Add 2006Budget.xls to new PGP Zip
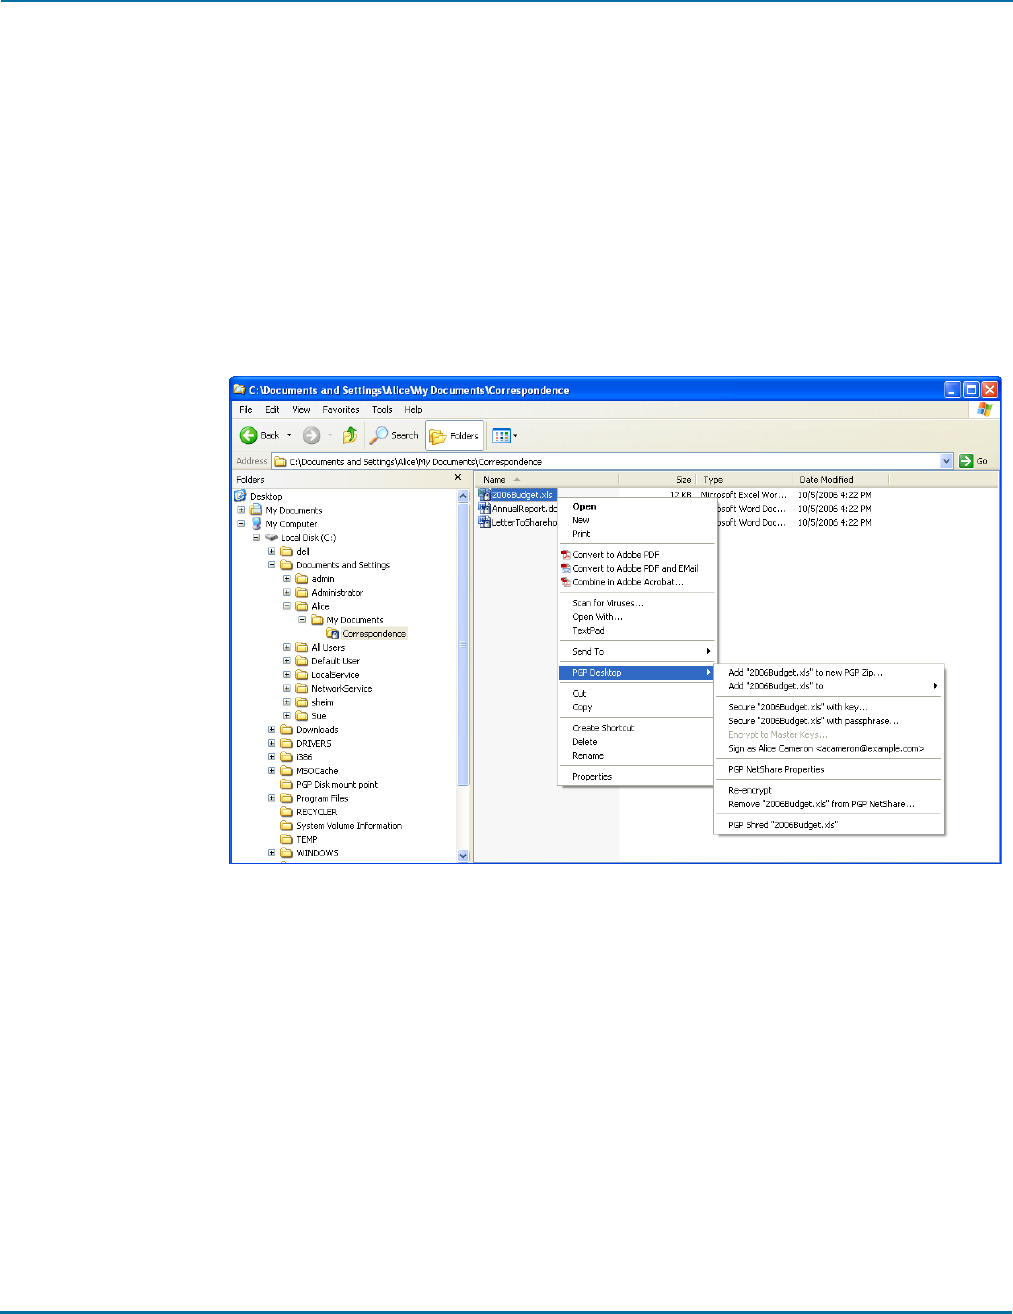Viewport: 1013px width, 1314px height. click(830, 672)
